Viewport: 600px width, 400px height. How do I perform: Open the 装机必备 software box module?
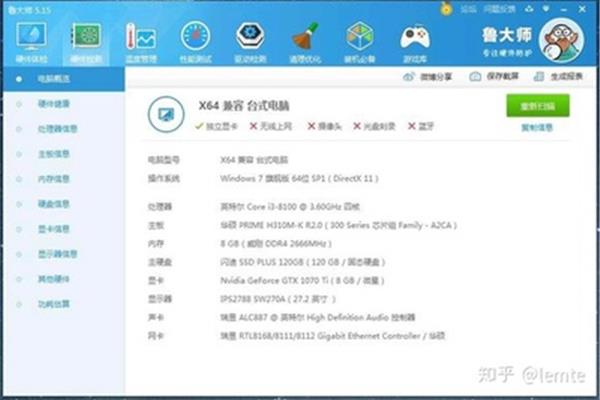click(x=360, y=42)
